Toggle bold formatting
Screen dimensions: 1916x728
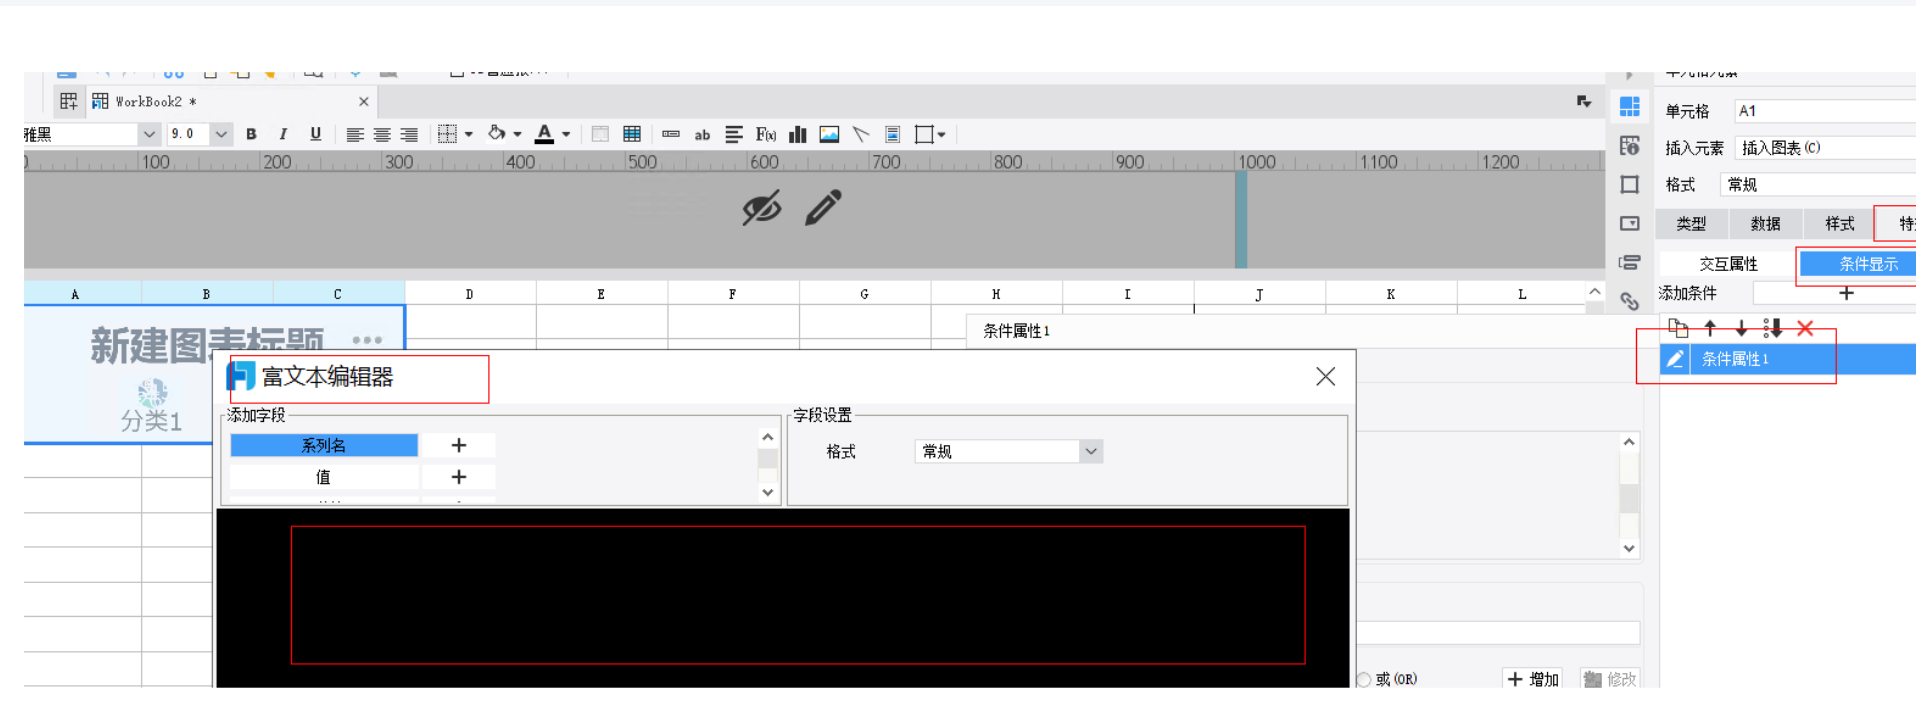pos(251,134)
